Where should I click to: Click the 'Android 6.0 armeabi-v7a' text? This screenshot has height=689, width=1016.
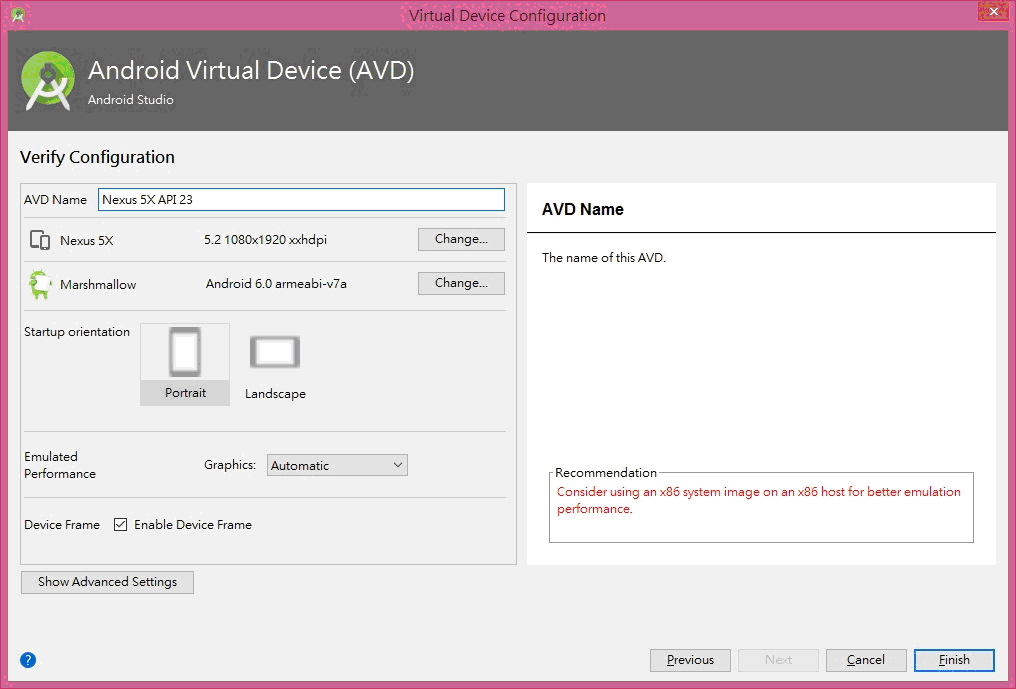pos(276,284)
